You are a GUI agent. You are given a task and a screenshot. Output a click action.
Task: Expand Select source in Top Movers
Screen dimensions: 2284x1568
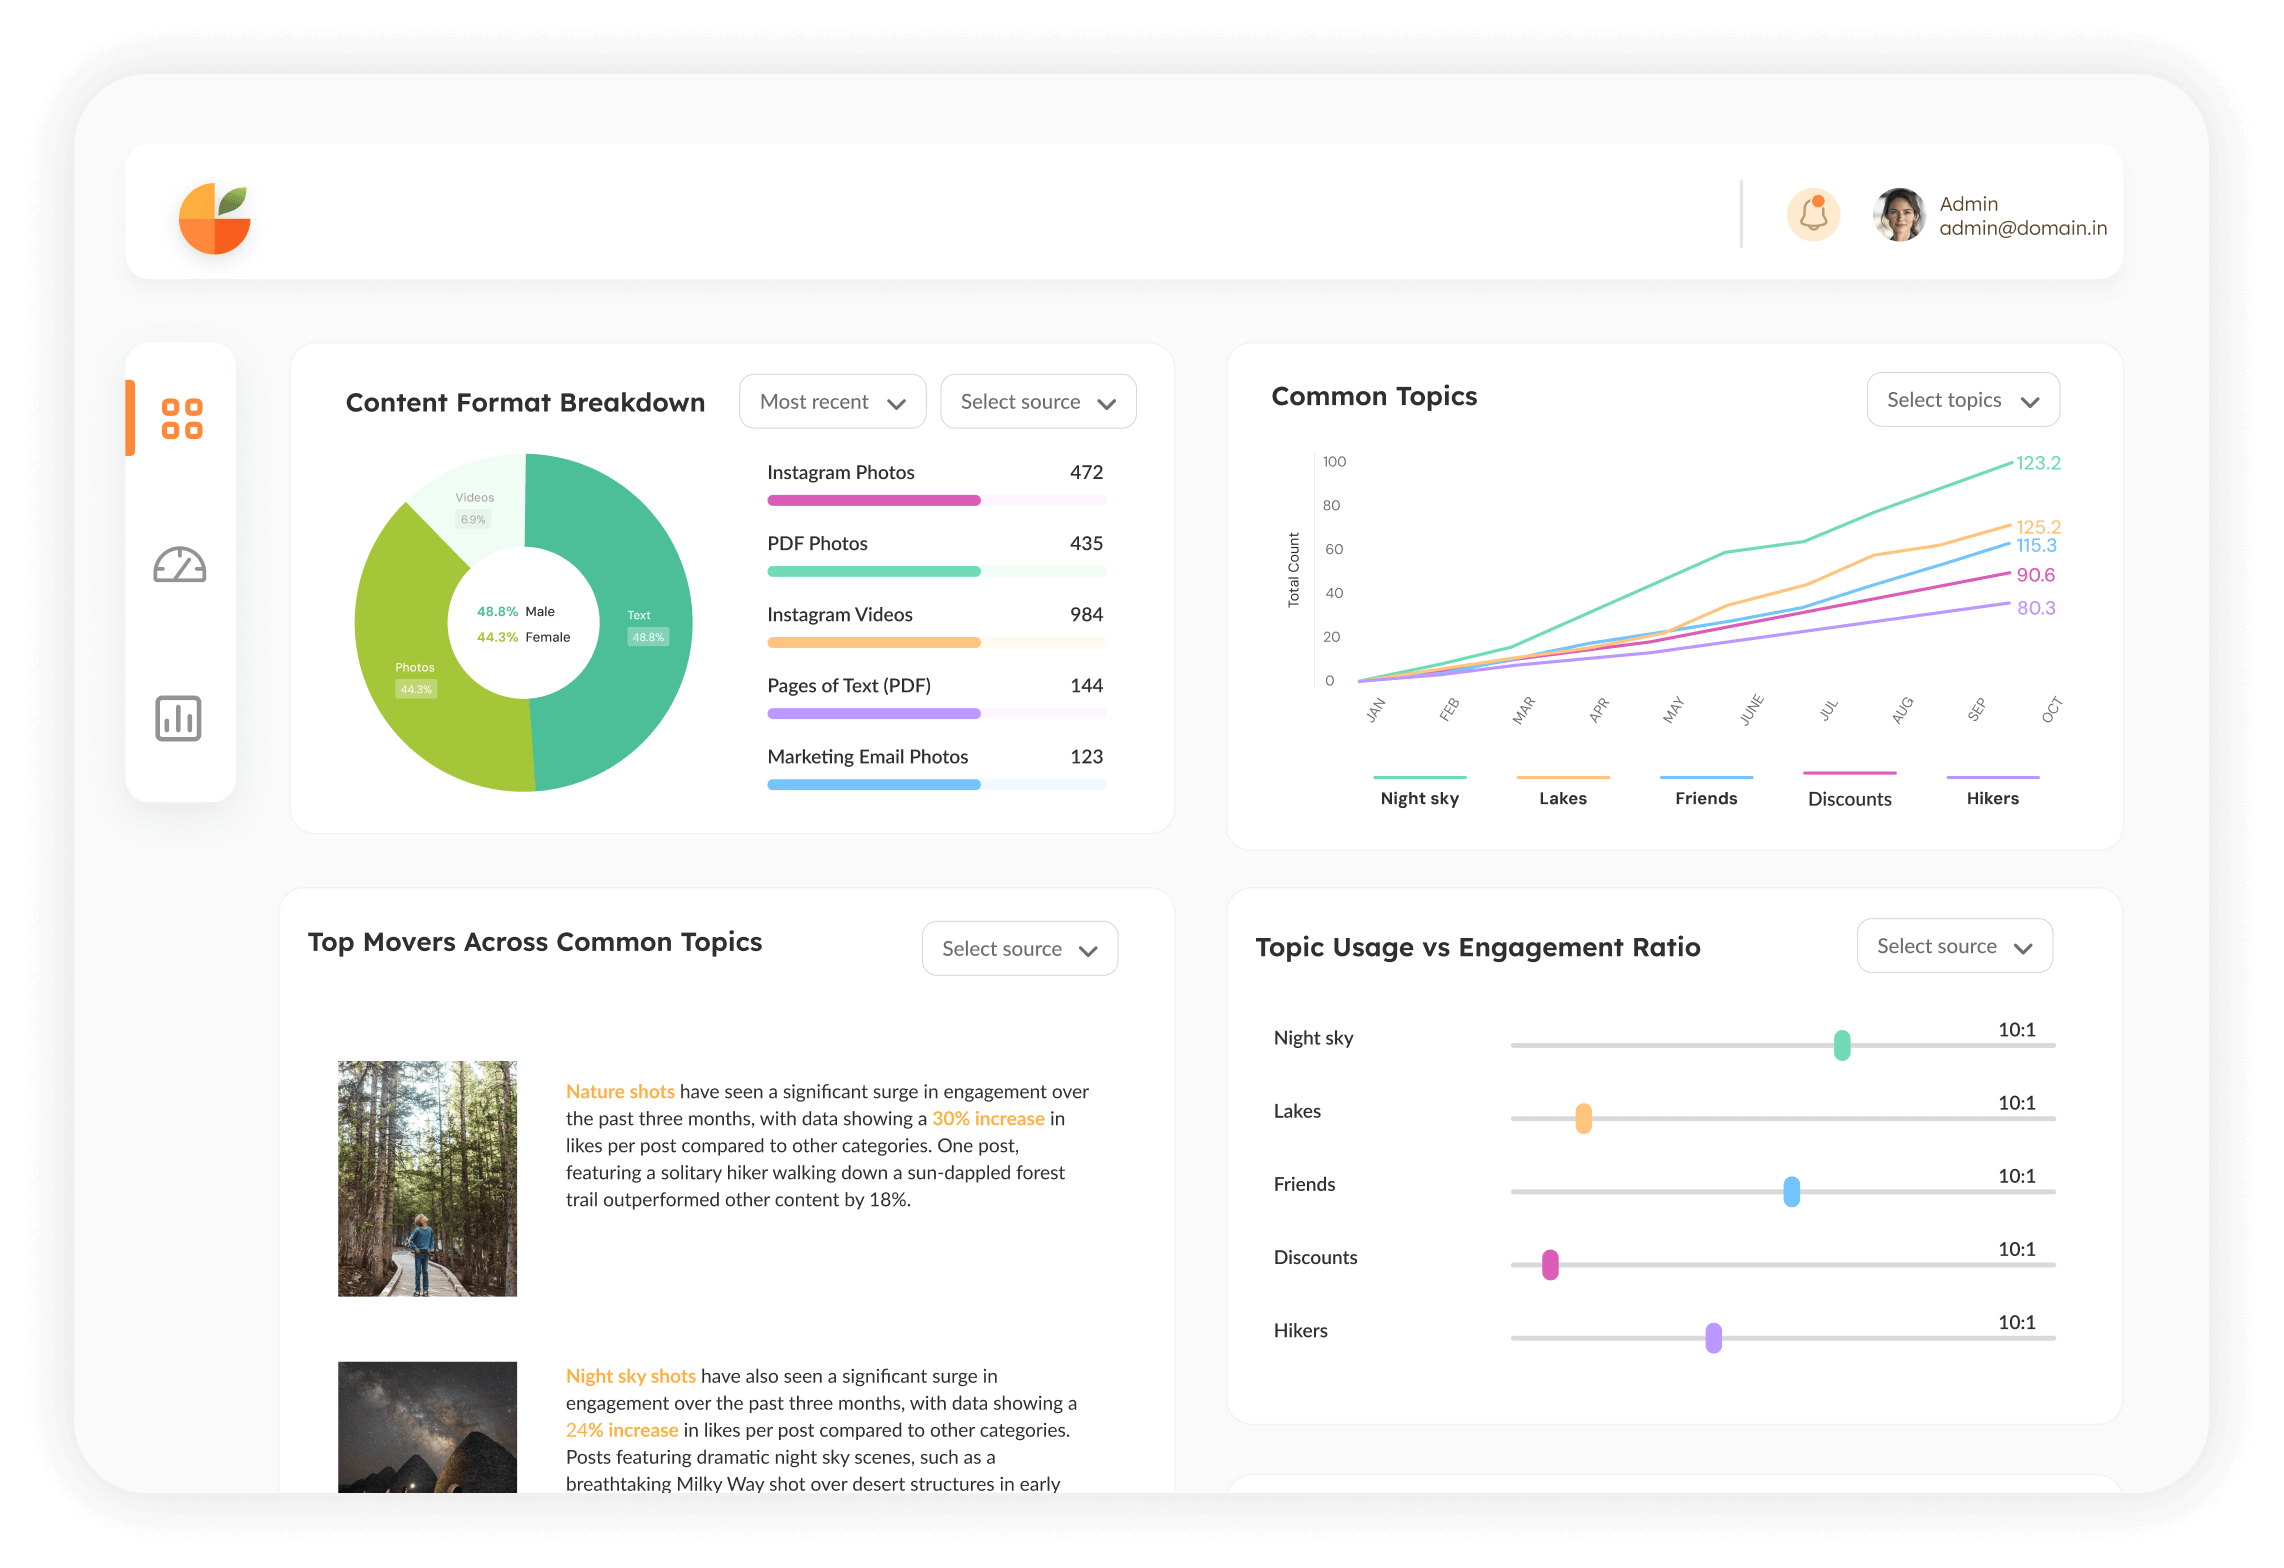click(x=1019, y=949)
